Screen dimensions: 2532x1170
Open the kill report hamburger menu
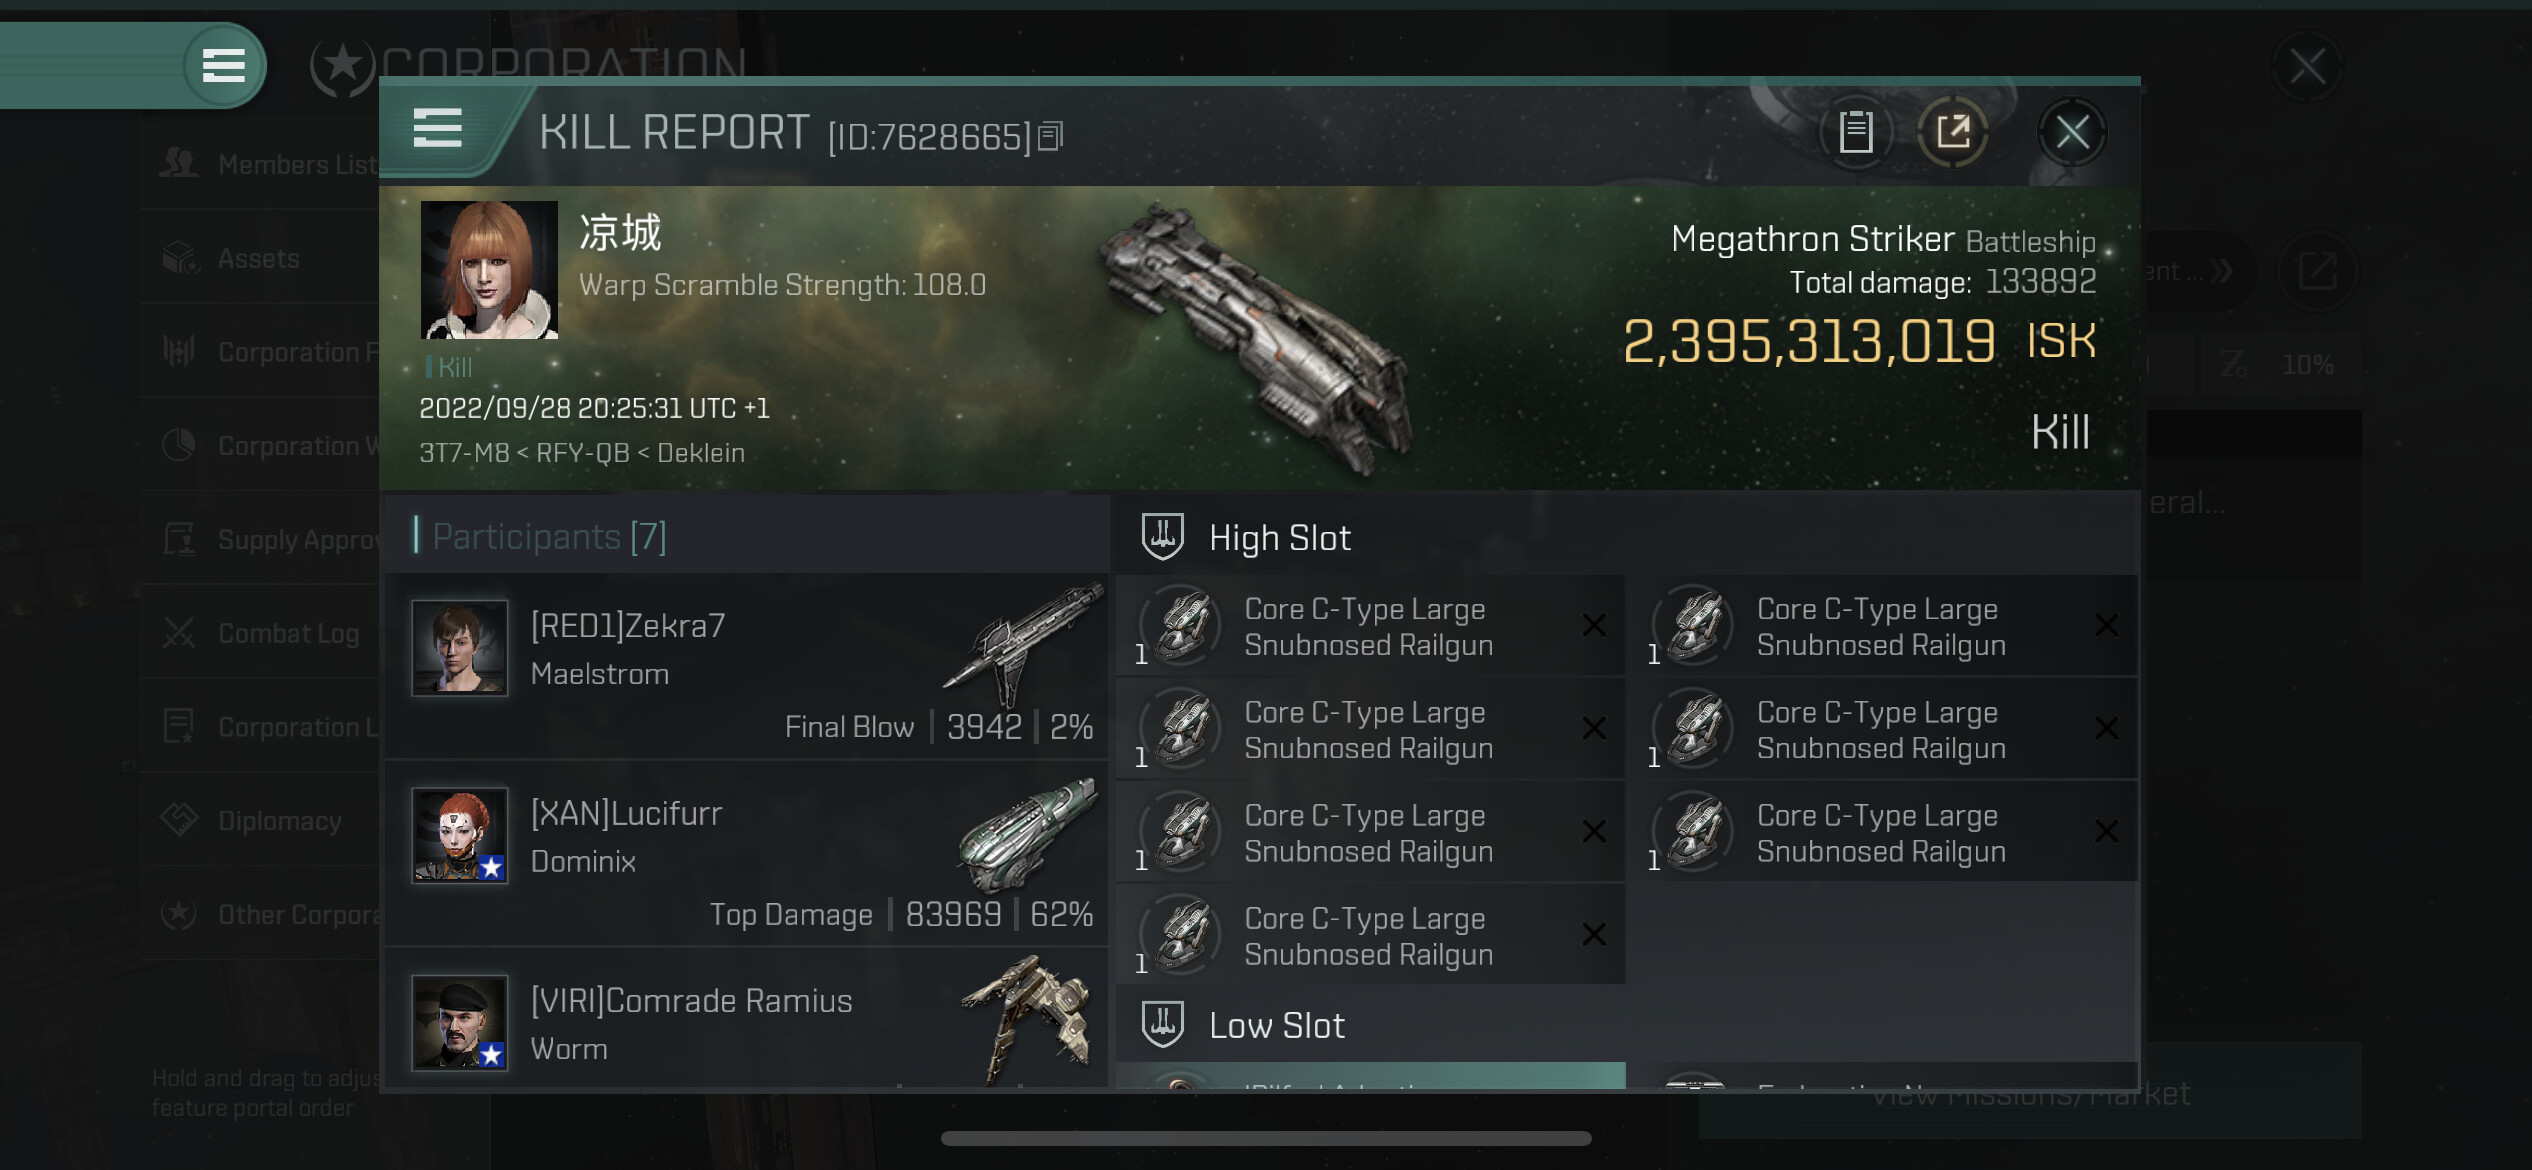click(x=437, y=129)
